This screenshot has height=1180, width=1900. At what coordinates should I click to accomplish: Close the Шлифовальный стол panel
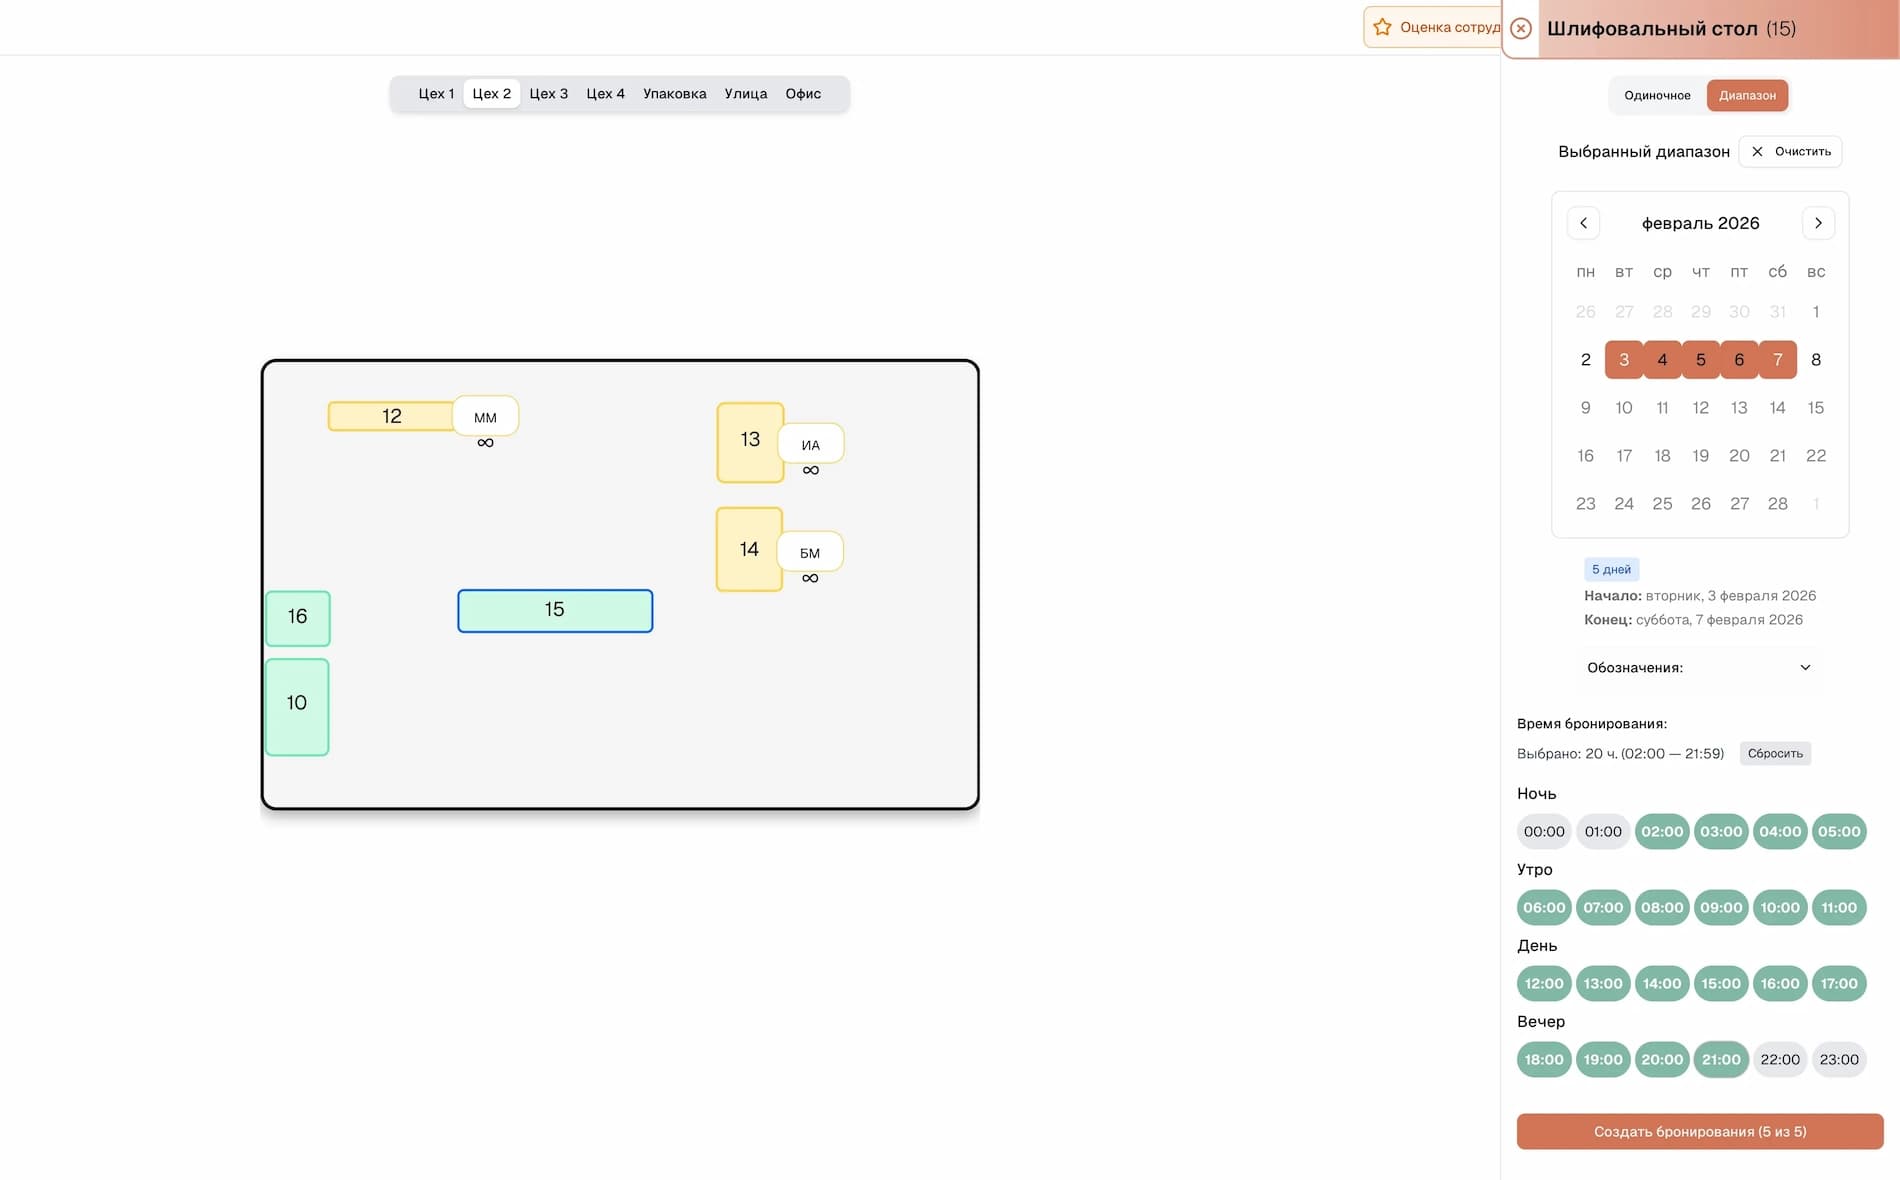click(1521, 28)
